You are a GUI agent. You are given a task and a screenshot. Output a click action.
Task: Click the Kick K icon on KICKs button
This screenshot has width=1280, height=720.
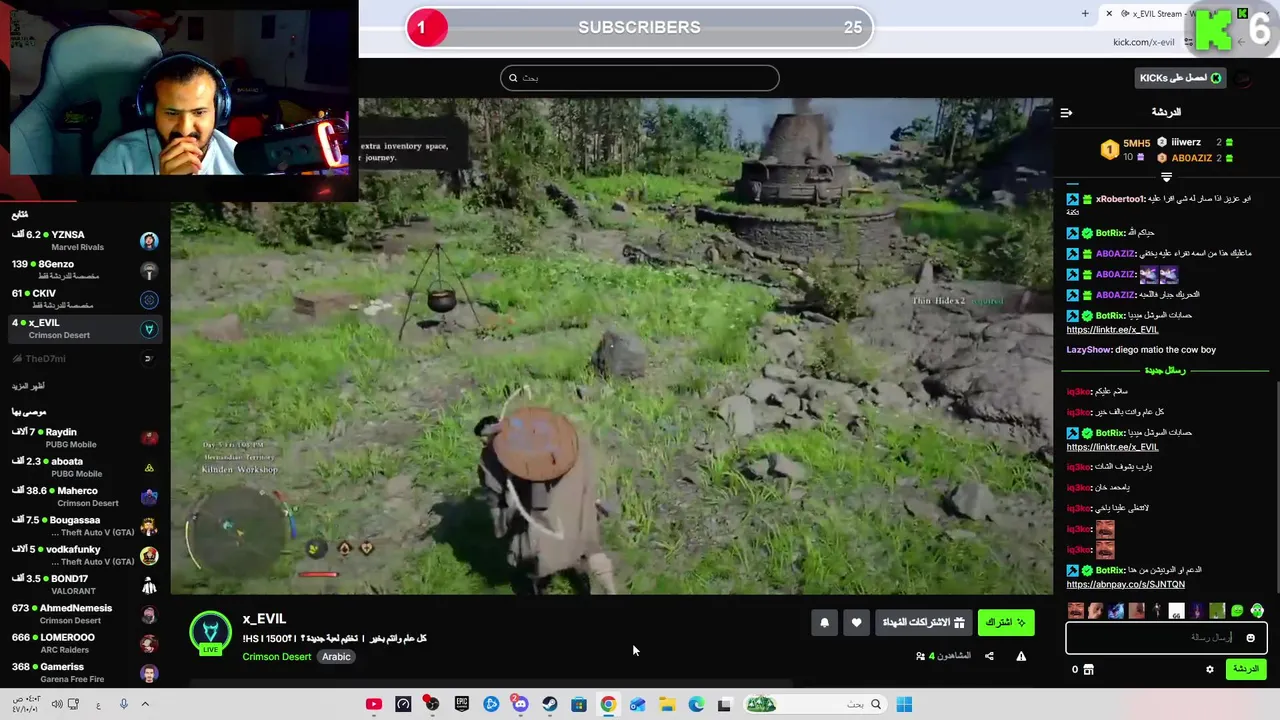coord(1216,78)
